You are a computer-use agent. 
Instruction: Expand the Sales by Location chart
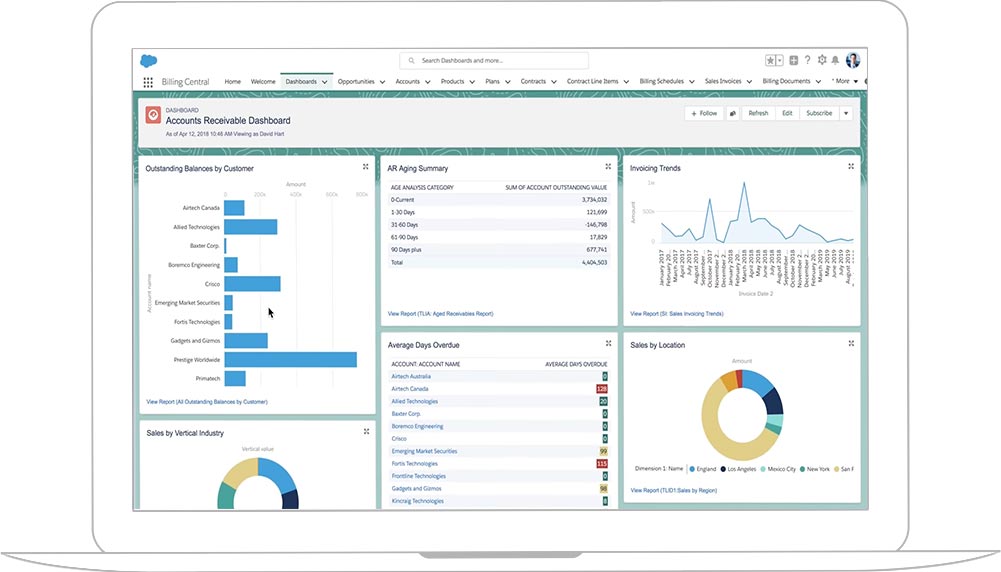point(851,343)
